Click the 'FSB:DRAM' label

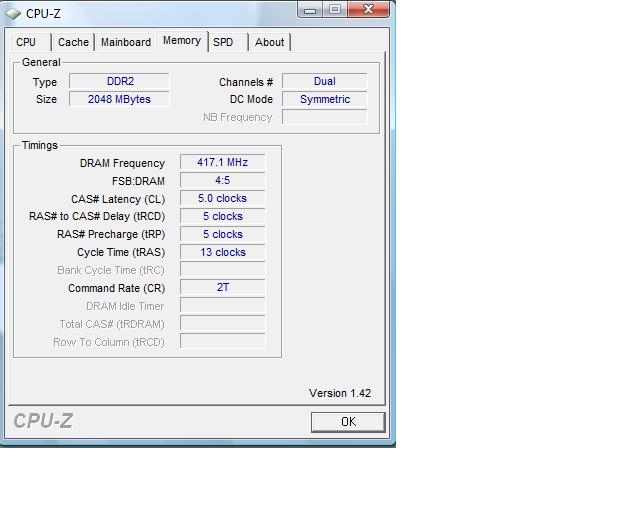pyautogui.click(x=138, y=181)
